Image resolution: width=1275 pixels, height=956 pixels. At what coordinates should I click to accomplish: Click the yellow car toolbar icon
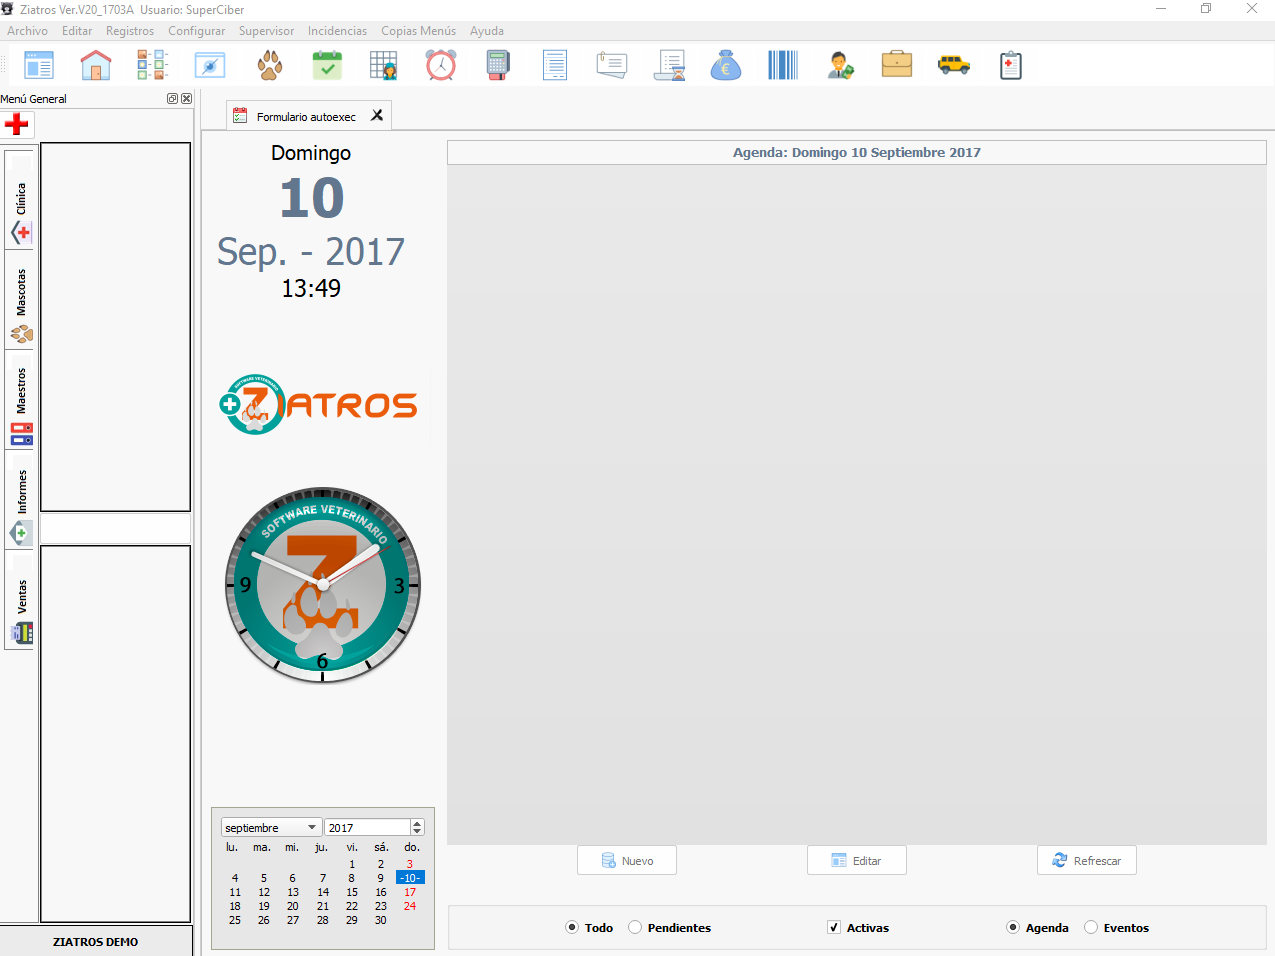click(x=954, y=66)
